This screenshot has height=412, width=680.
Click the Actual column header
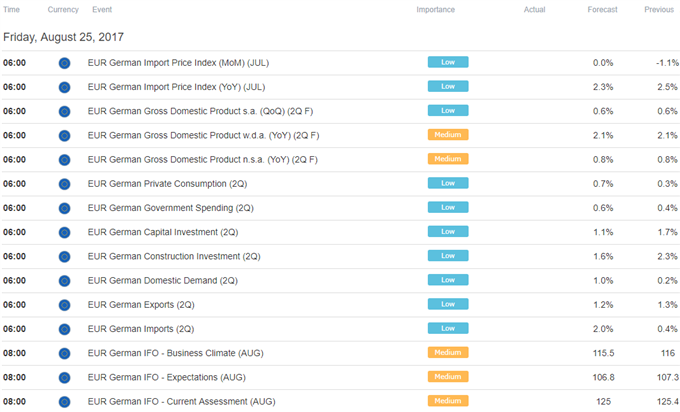[x=534, y=10]
